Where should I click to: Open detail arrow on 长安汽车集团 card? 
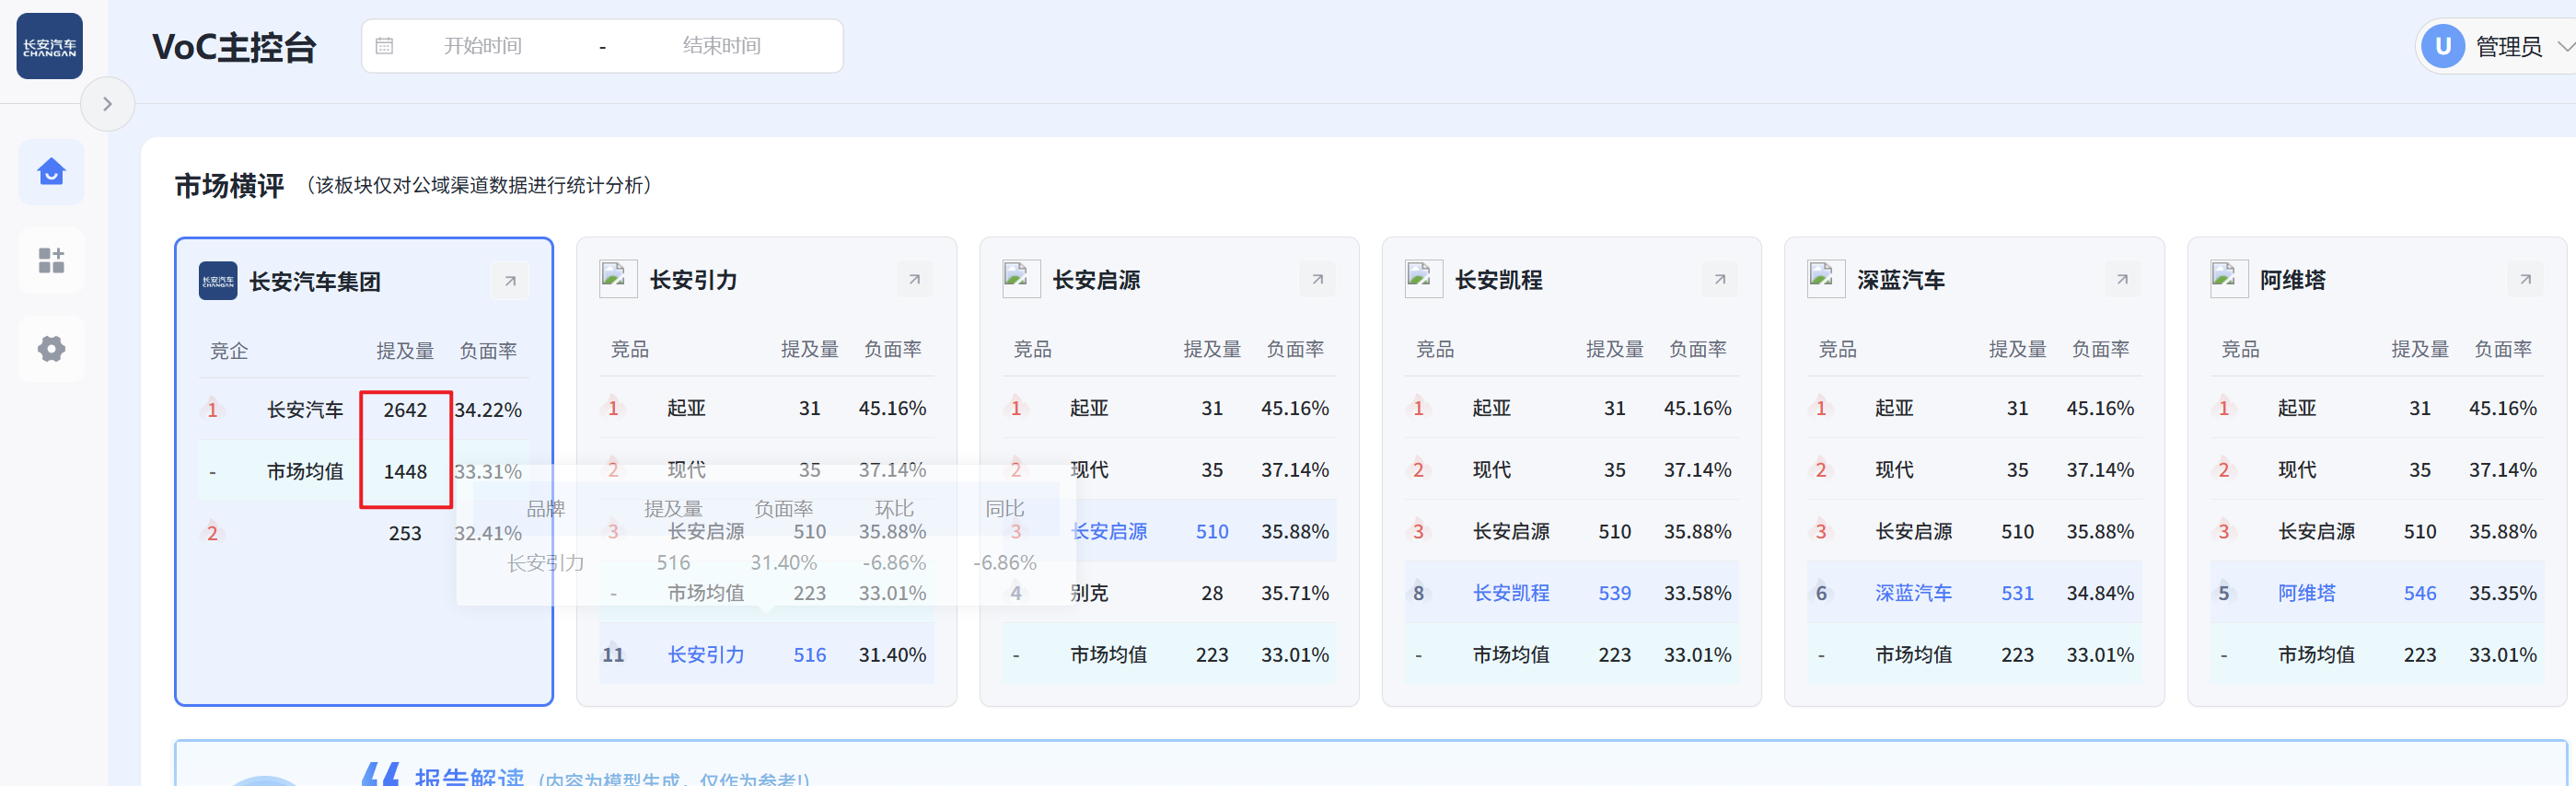[510, 281]
